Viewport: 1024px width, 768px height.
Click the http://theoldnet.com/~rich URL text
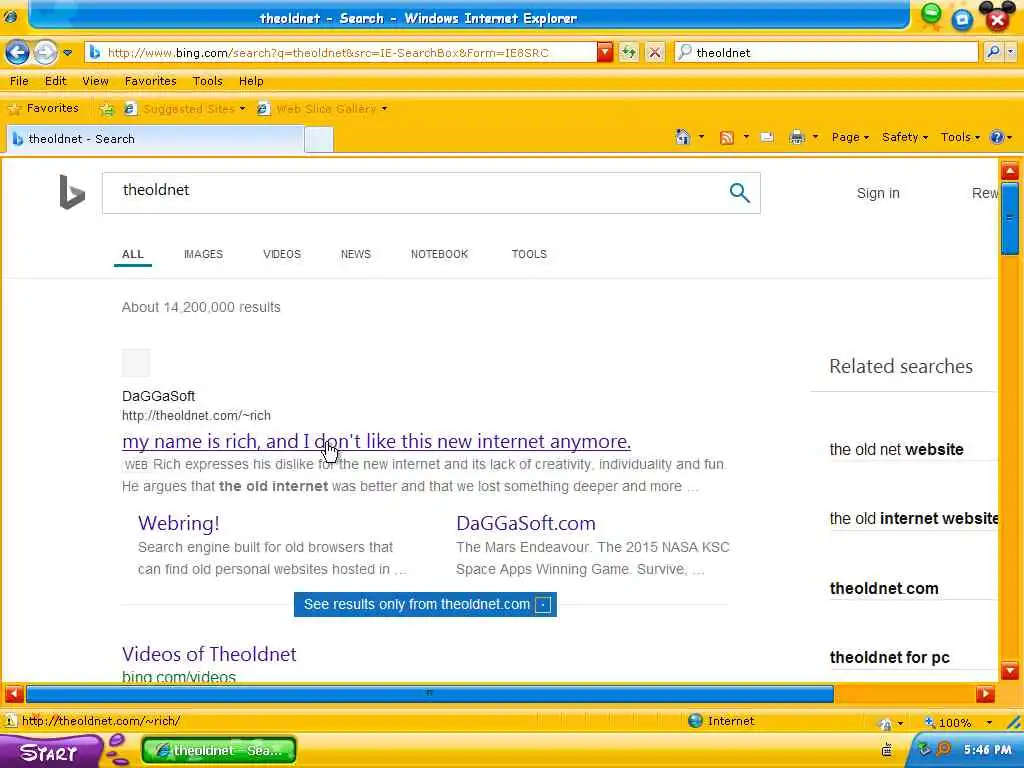[196, 415]
